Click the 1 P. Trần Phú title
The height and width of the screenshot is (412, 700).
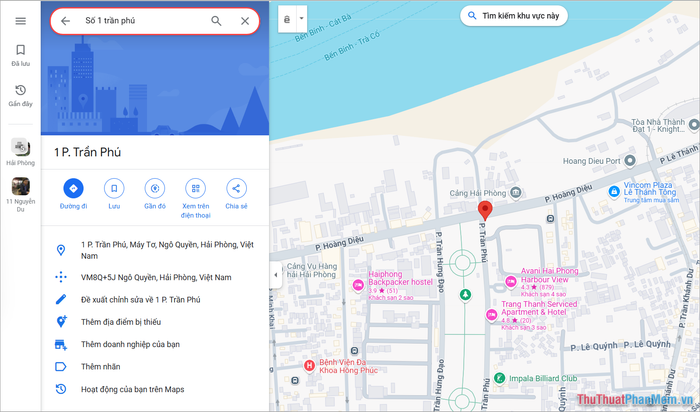(88, 152)
